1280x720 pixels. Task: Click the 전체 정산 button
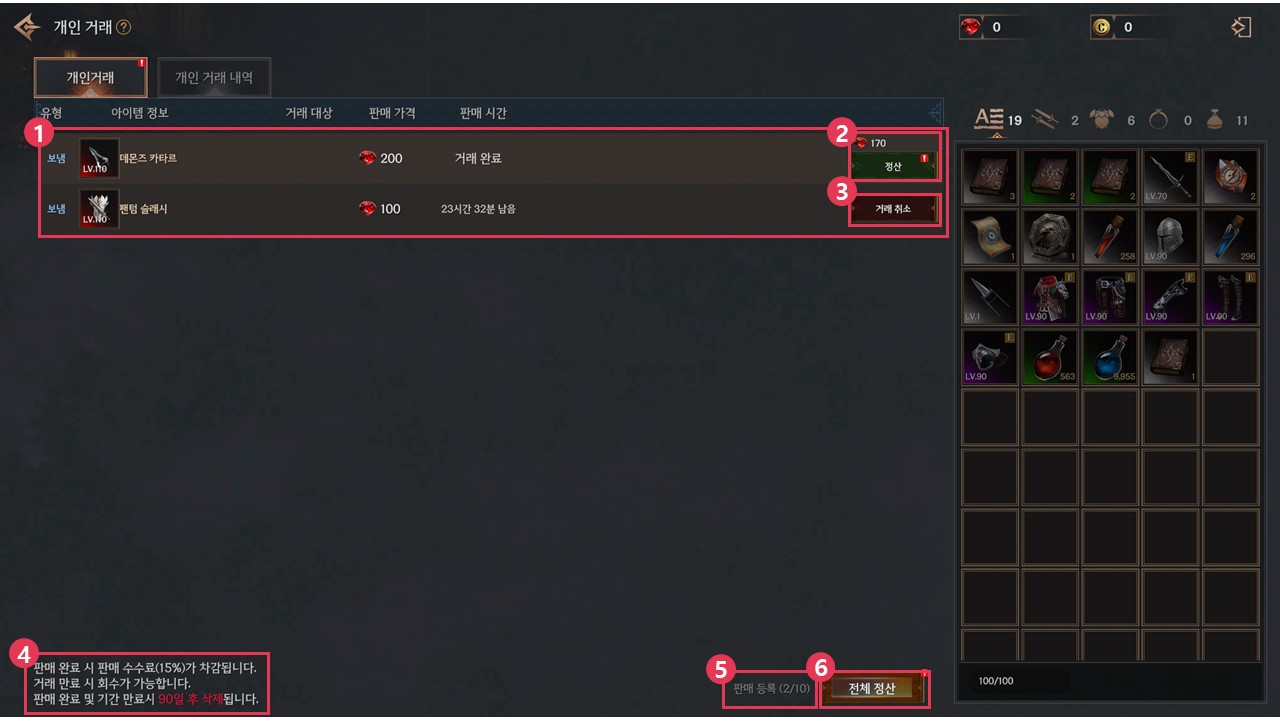[x=872, y=689]
